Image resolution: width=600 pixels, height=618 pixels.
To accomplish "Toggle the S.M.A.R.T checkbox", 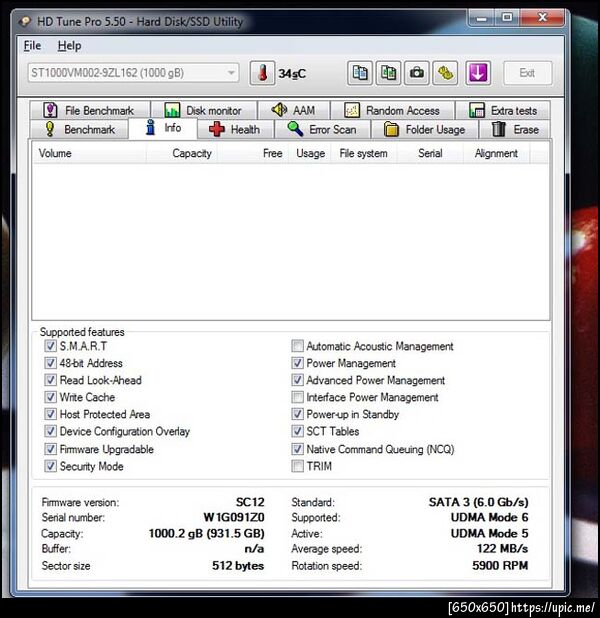I will point(50,346).
